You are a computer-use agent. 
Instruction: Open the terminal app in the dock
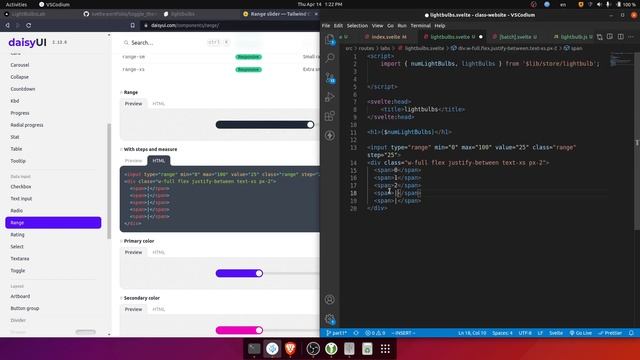(254, 349)
